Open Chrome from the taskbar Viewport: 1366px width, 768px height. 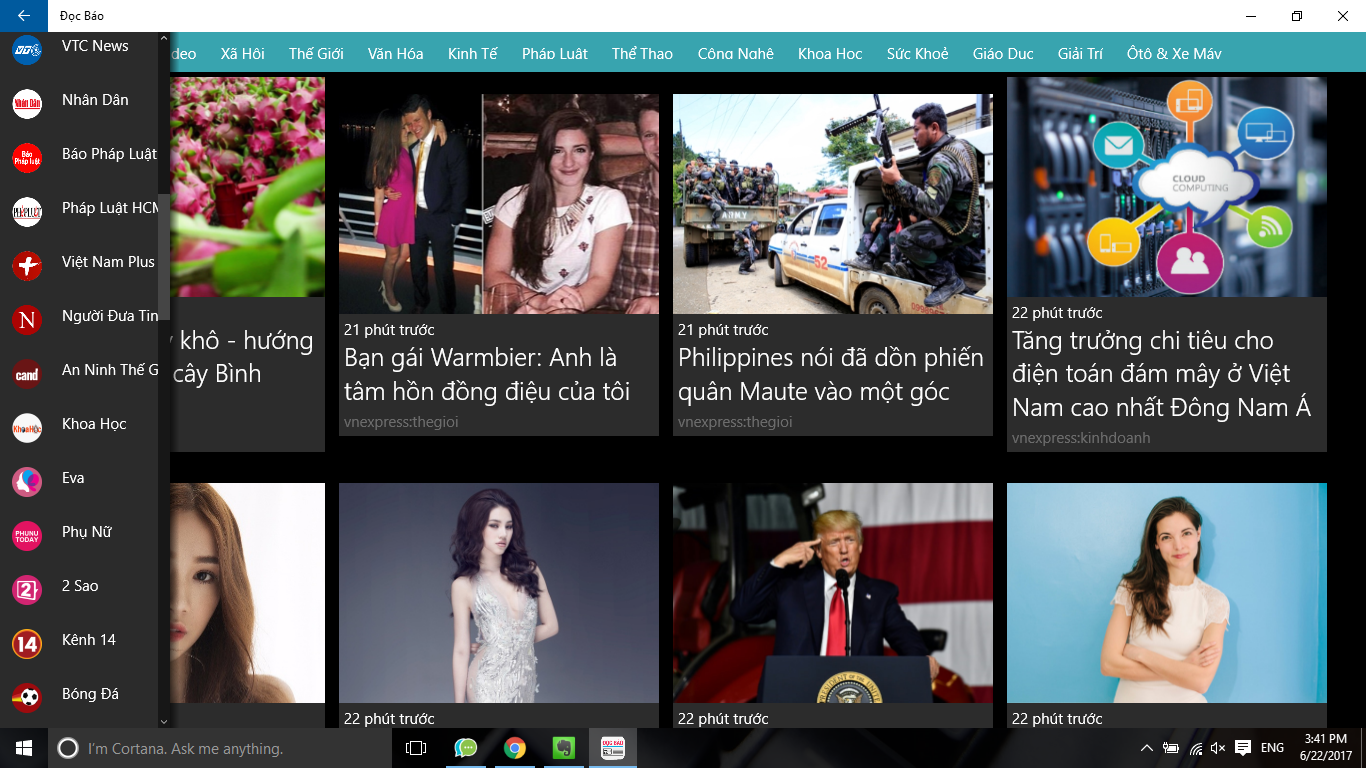click(515, 748)
